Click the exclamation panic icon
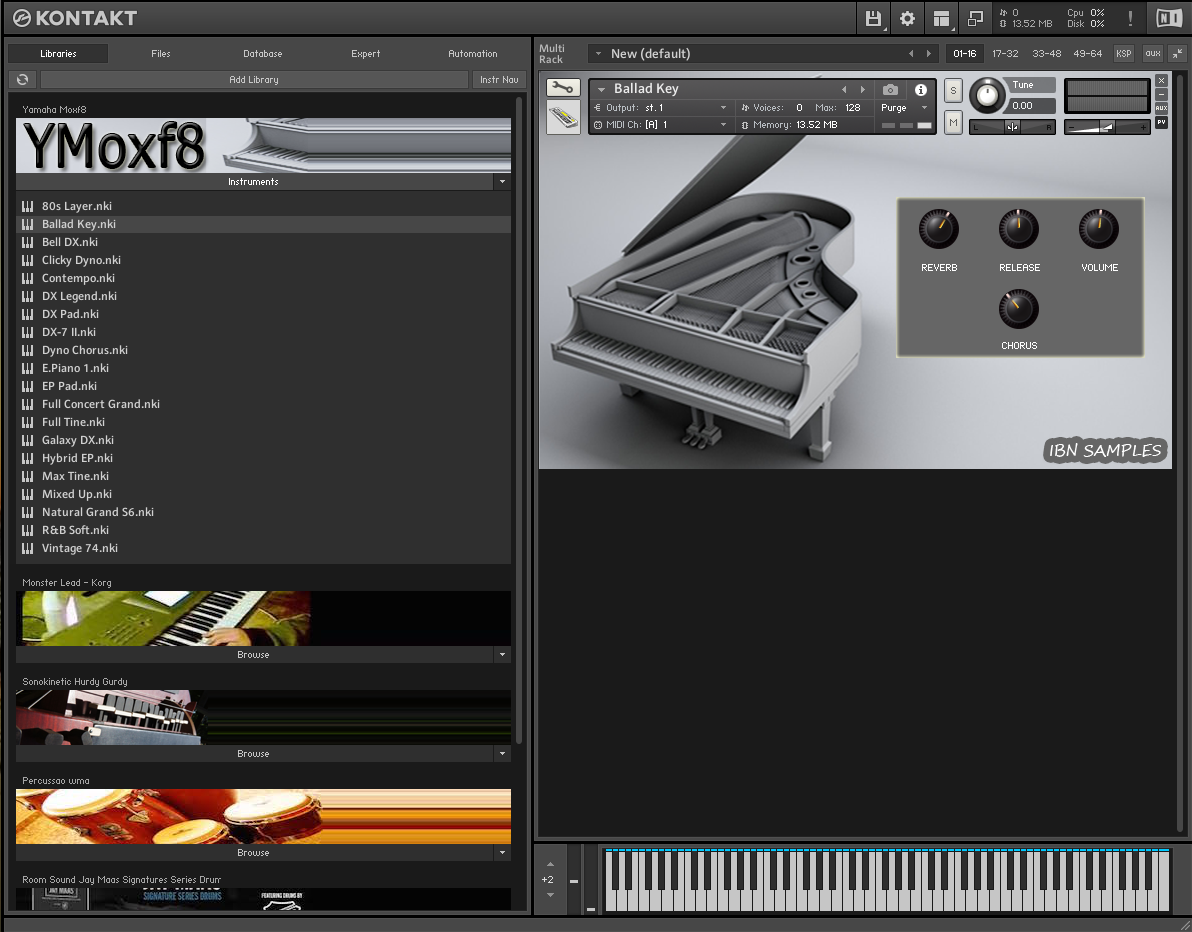Screen dimensions: 1192x932 click(x=1130, y=18)
